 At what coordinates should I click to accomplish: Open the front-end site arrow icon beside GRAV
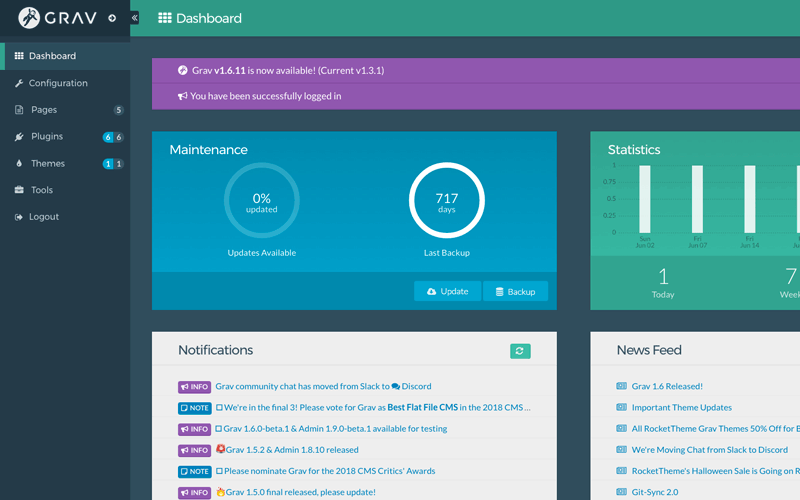112,18
